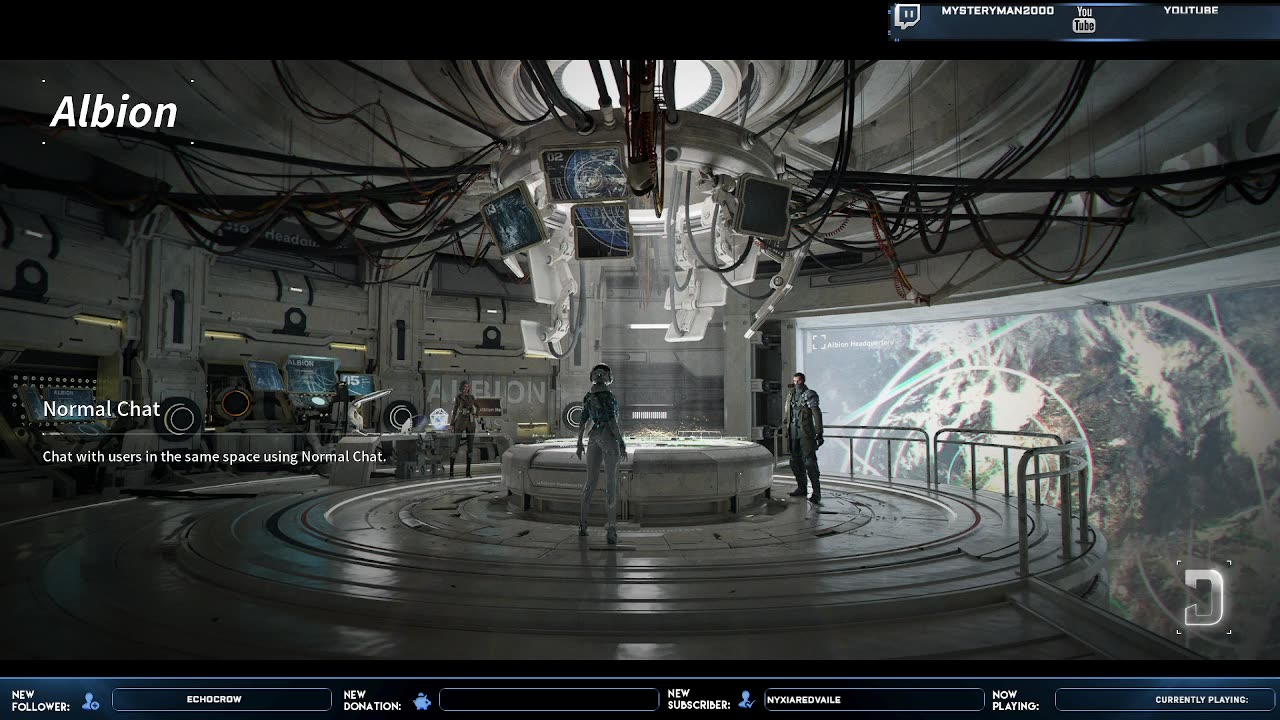Click the YOUTUBE channel label
This screenshot has height=720, width=1280.
pyautogui.click(x=1190, y=11)
